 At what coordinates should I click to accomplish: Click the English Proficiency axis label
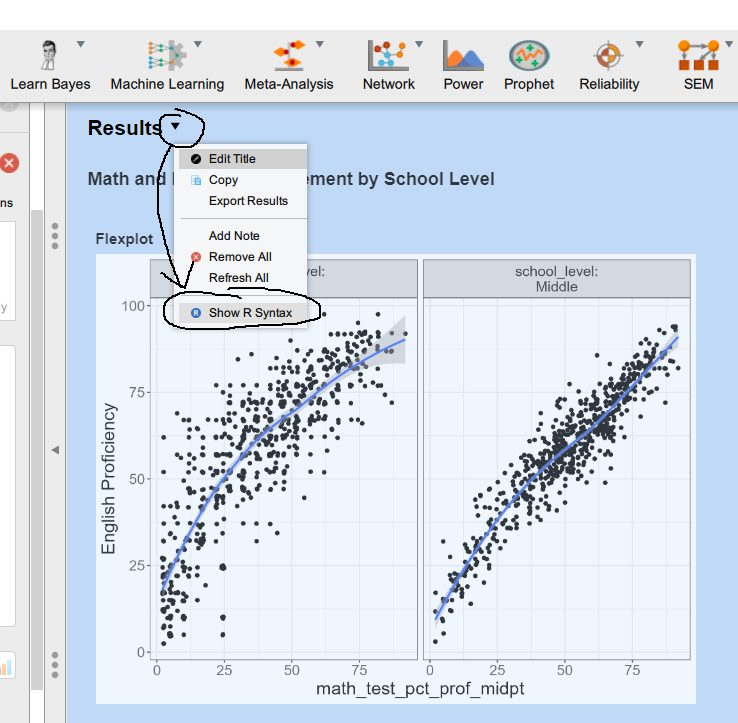pyautogui.click(x=108, y=478)
